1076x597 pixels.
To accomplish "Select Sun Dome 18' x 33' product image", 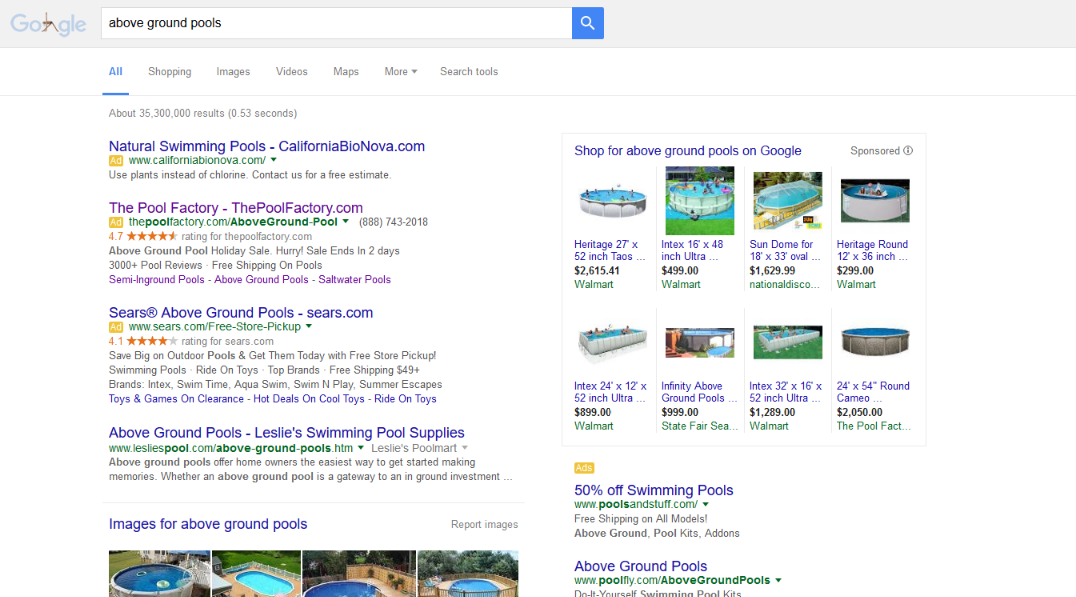I will pos(787,200).
